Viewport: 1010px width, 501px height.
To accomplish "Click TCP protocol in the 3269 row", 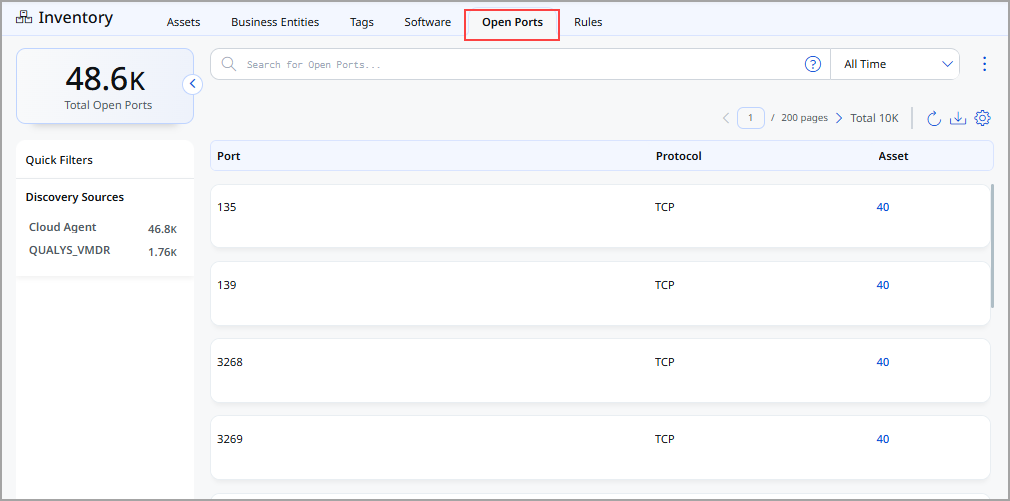I will coord(665,439).
